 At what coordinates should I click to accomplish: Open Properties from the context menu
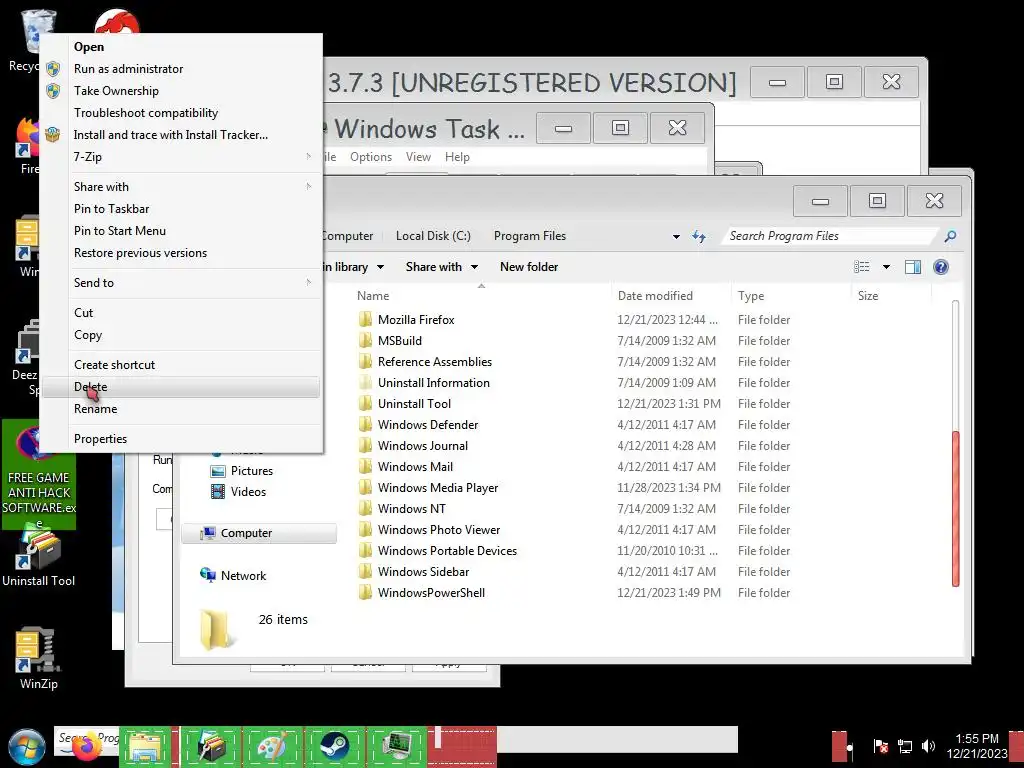(x=181, y=439)
